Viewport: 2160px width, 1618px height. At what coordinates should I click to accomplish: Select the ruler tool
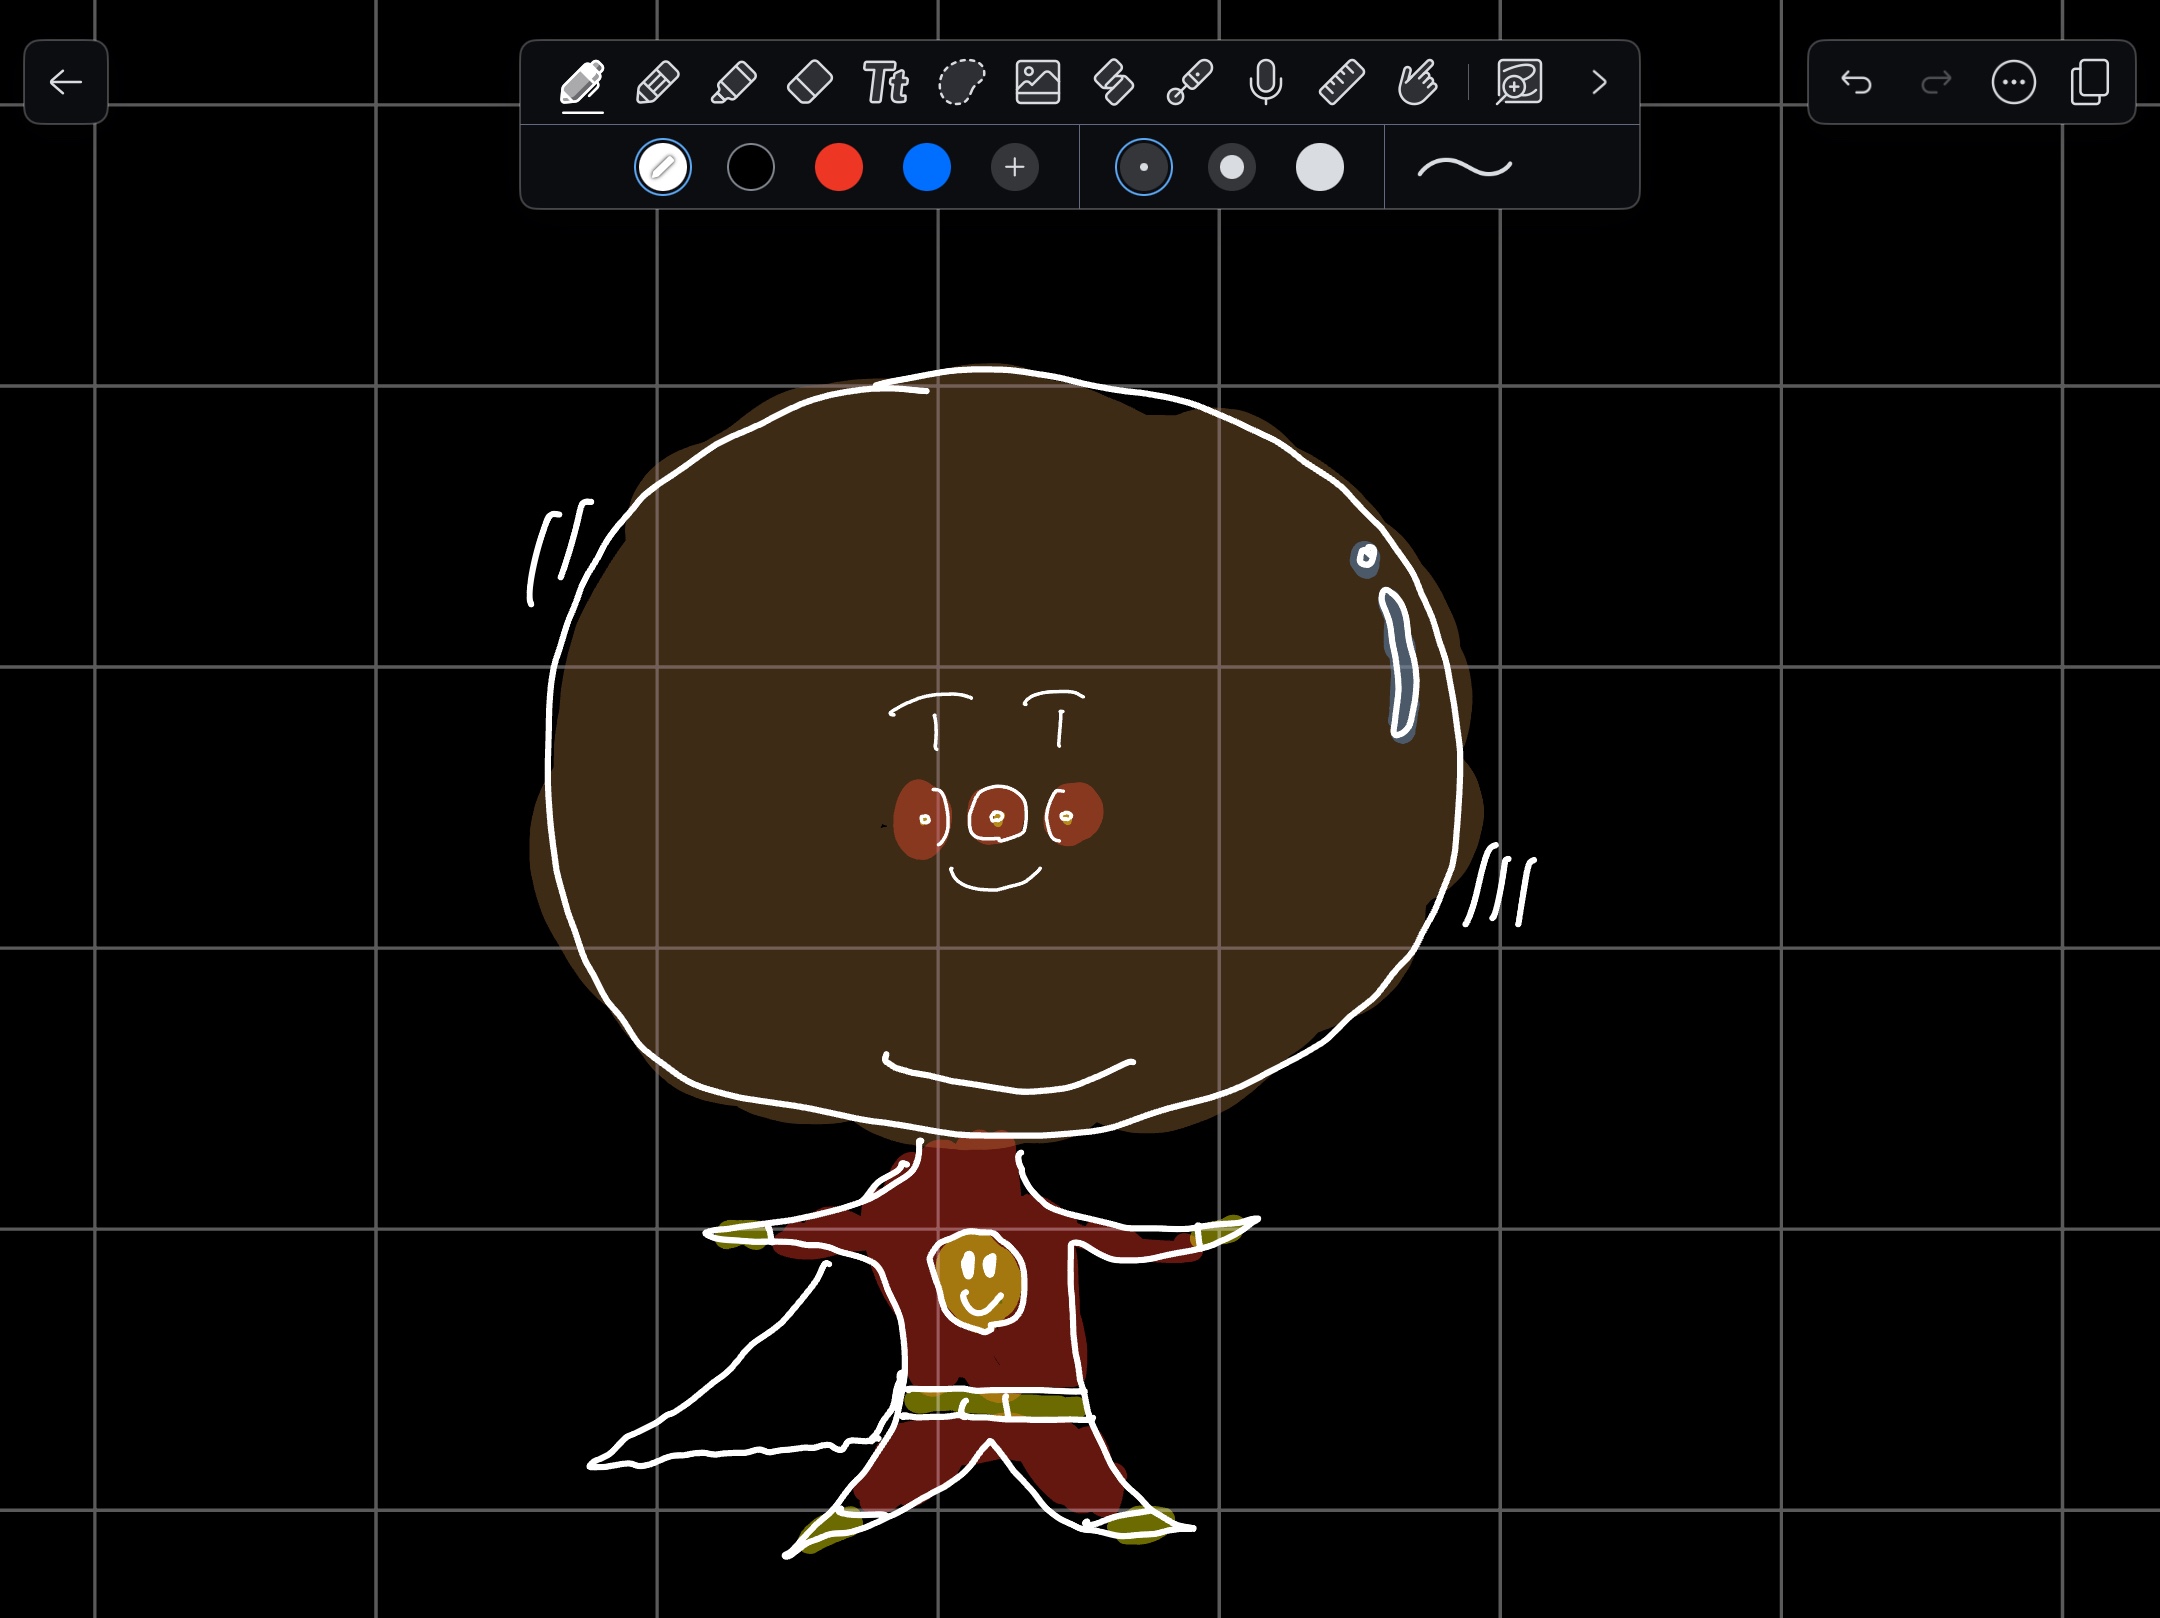[x=1342, y=82]
